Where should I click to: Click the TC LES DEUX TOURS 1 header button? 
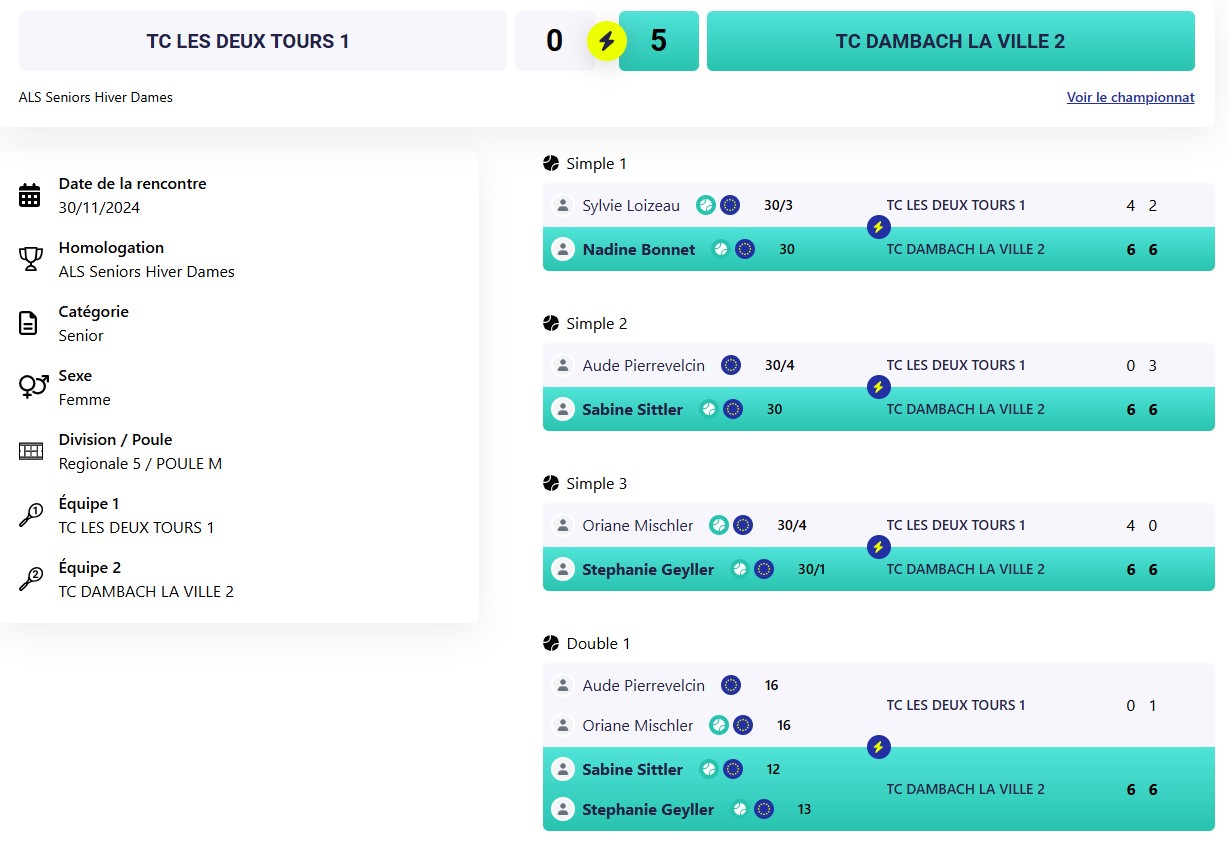pyautogui.click(x=262, y=41)
